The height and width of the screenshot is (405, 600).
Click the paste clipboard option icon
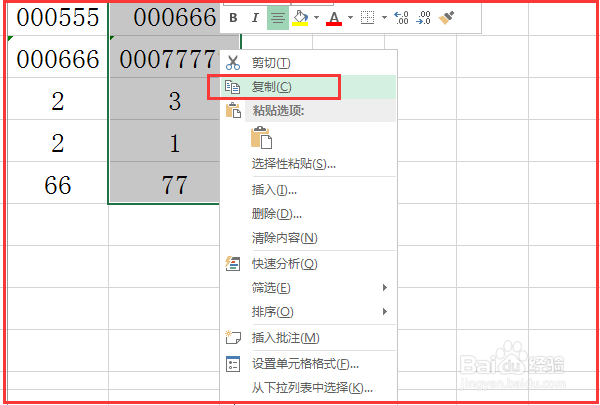(262, 137)
